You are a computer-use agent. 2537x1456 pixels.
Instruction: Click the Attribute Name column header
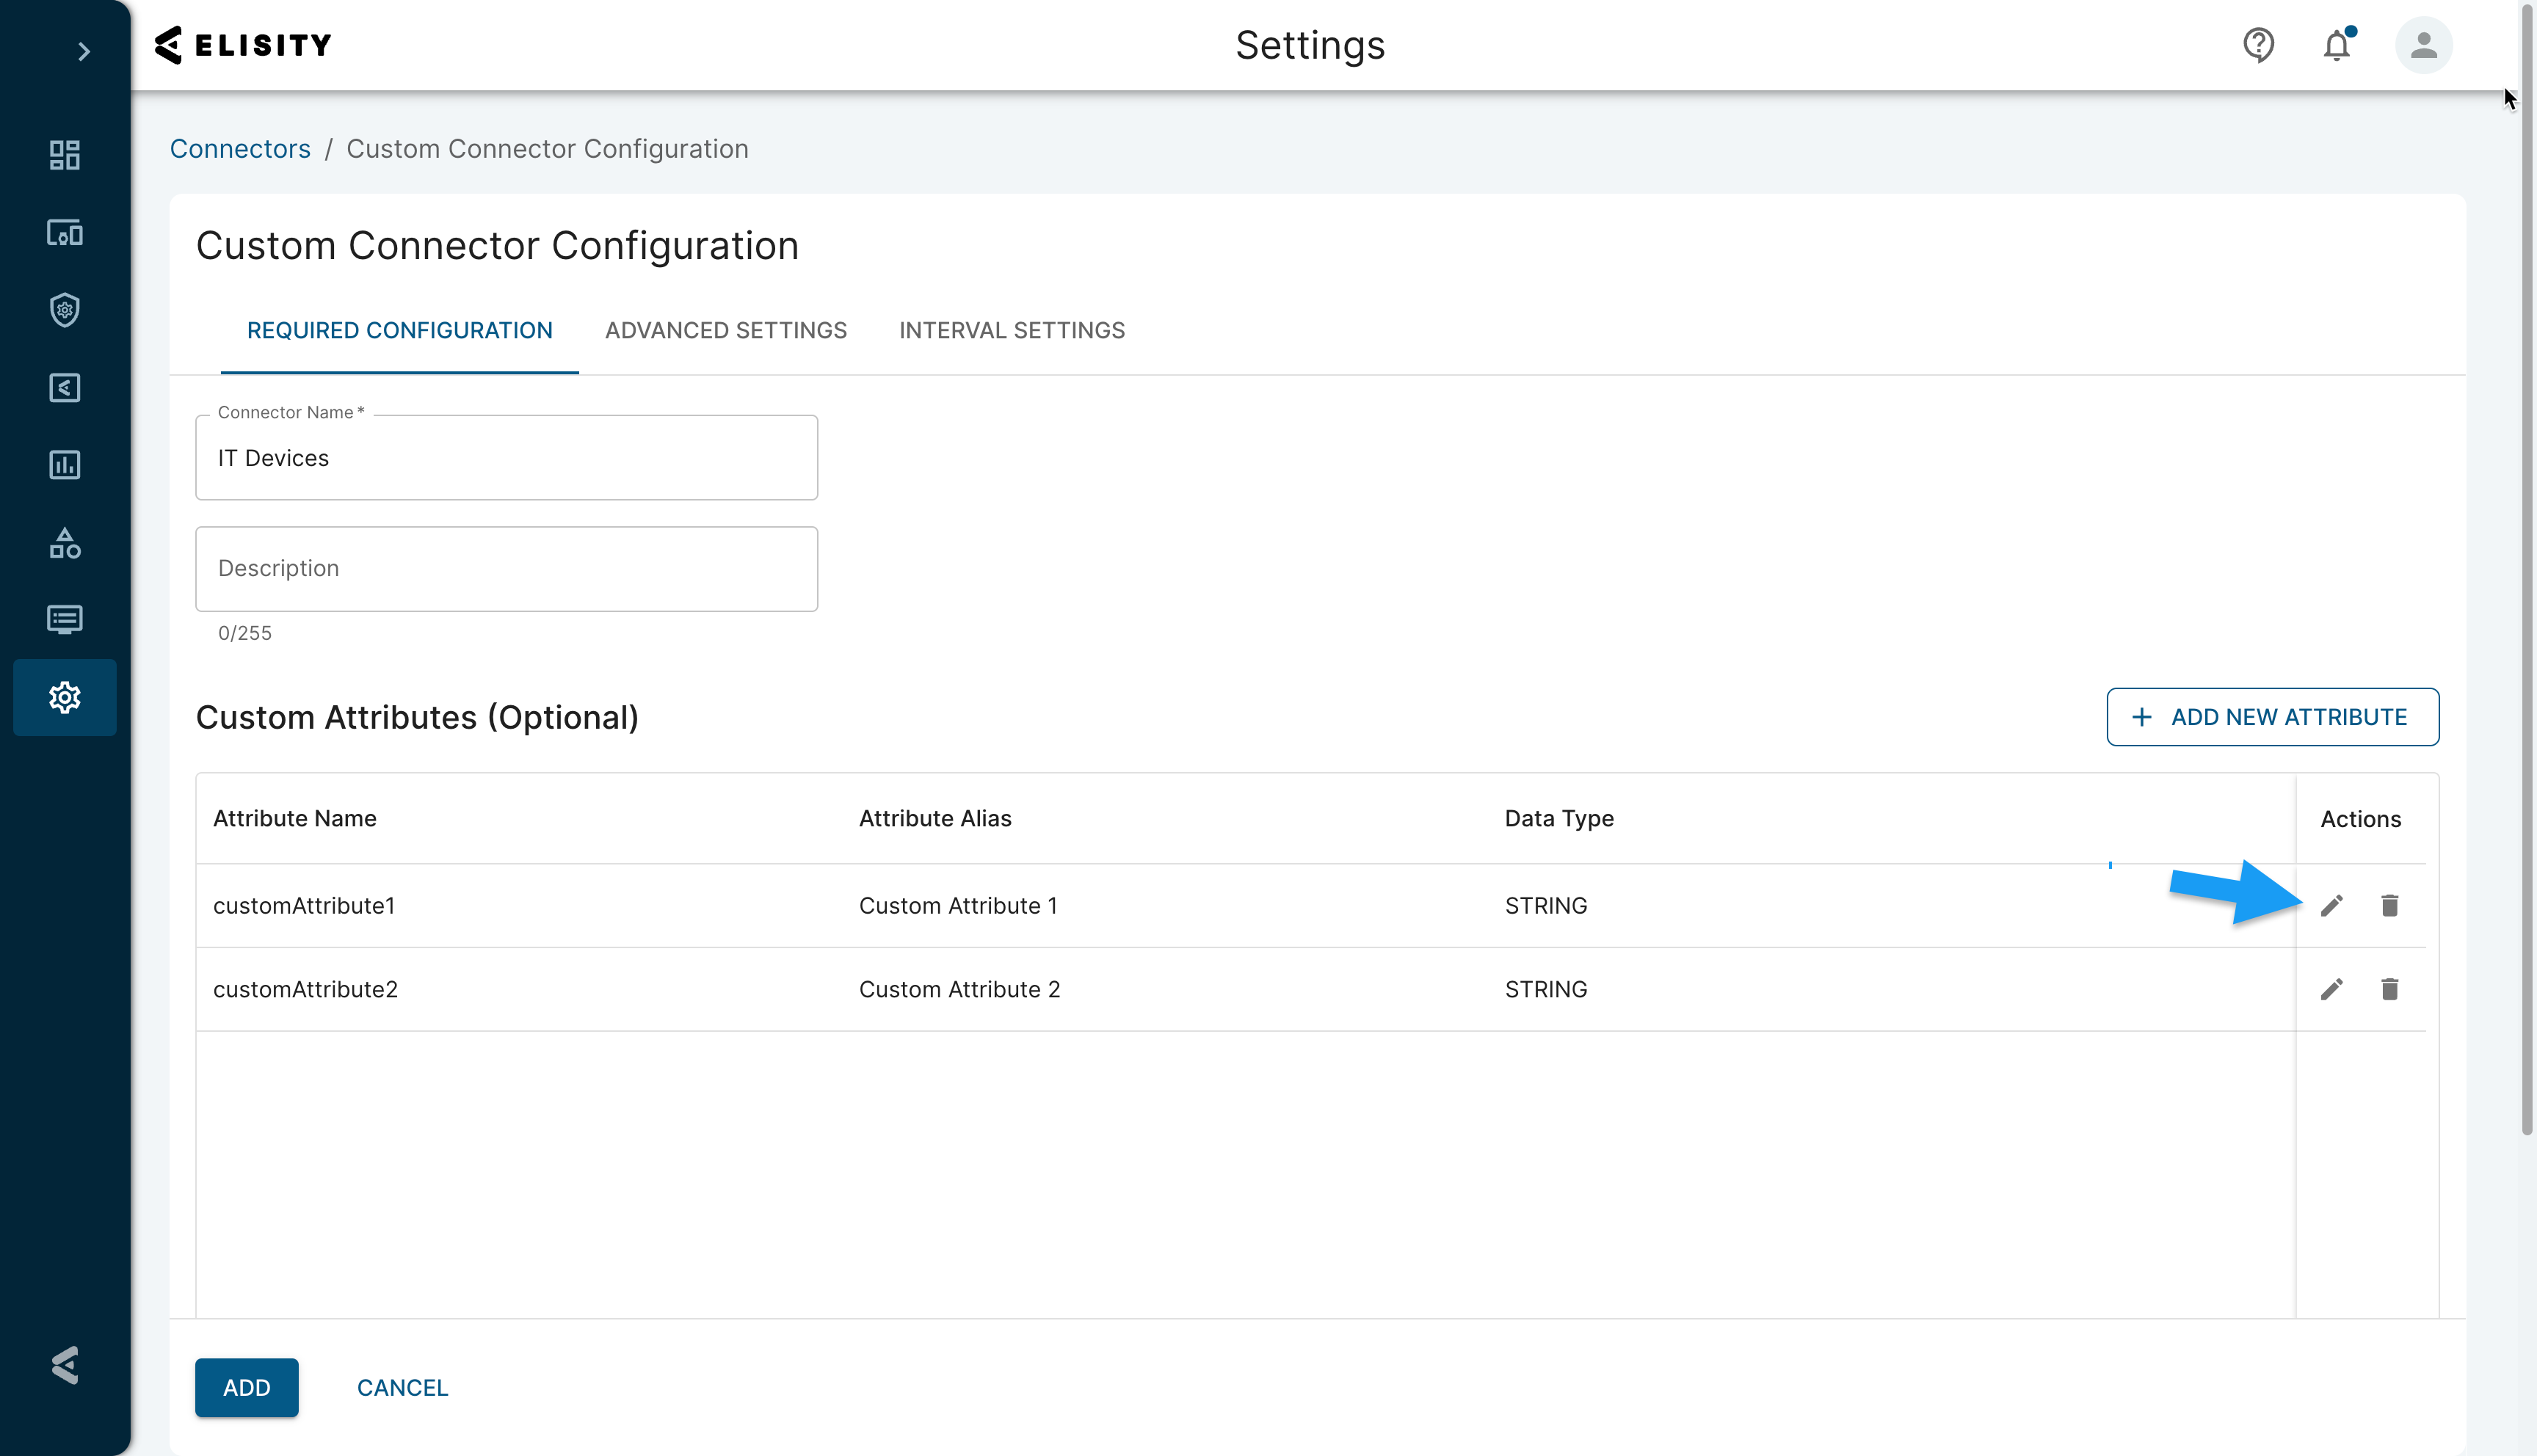[295, 818]
